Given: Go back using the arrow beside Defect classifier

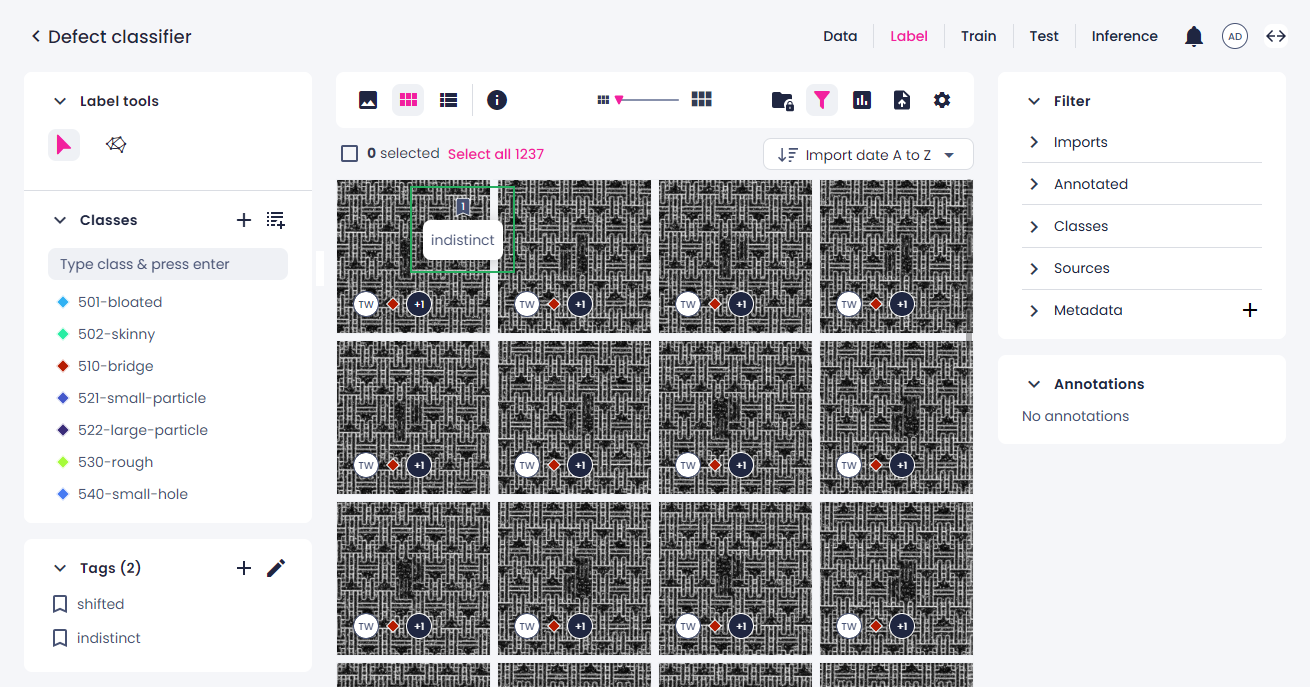Looking at the screenshot, I should click(x=36, y=36).
